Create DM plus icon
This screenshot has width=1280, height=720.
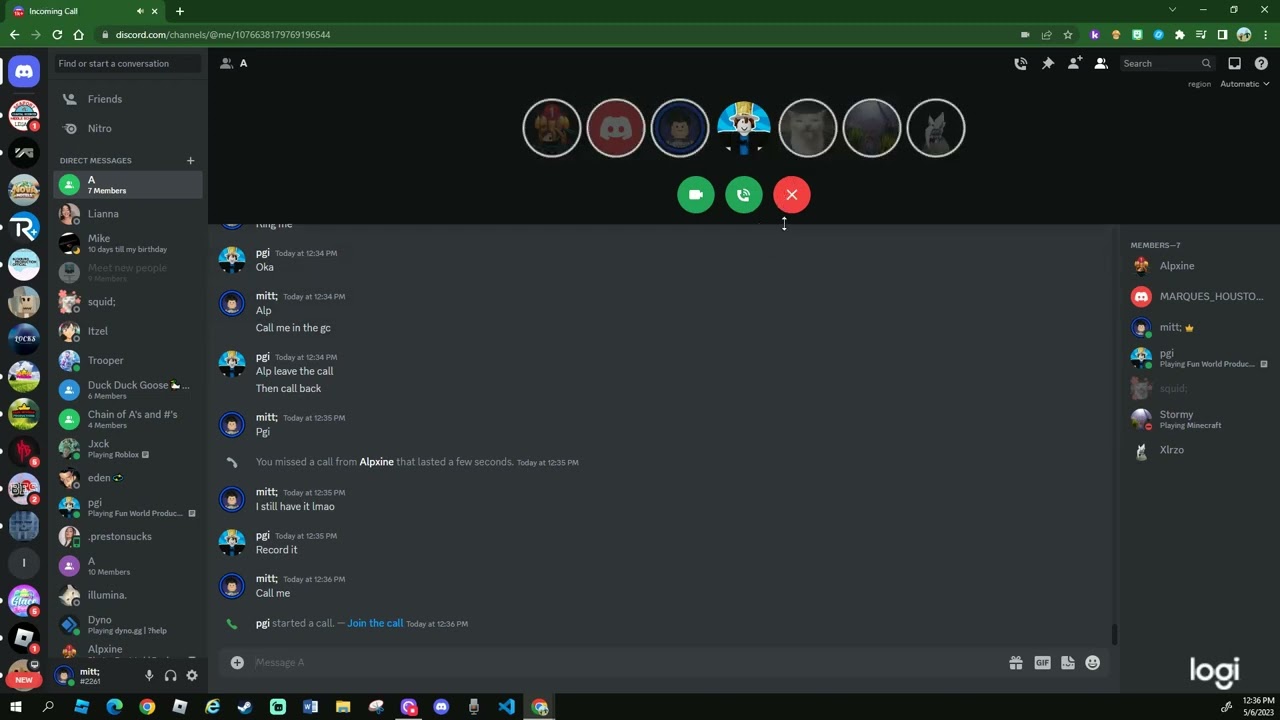pos(190,160)
